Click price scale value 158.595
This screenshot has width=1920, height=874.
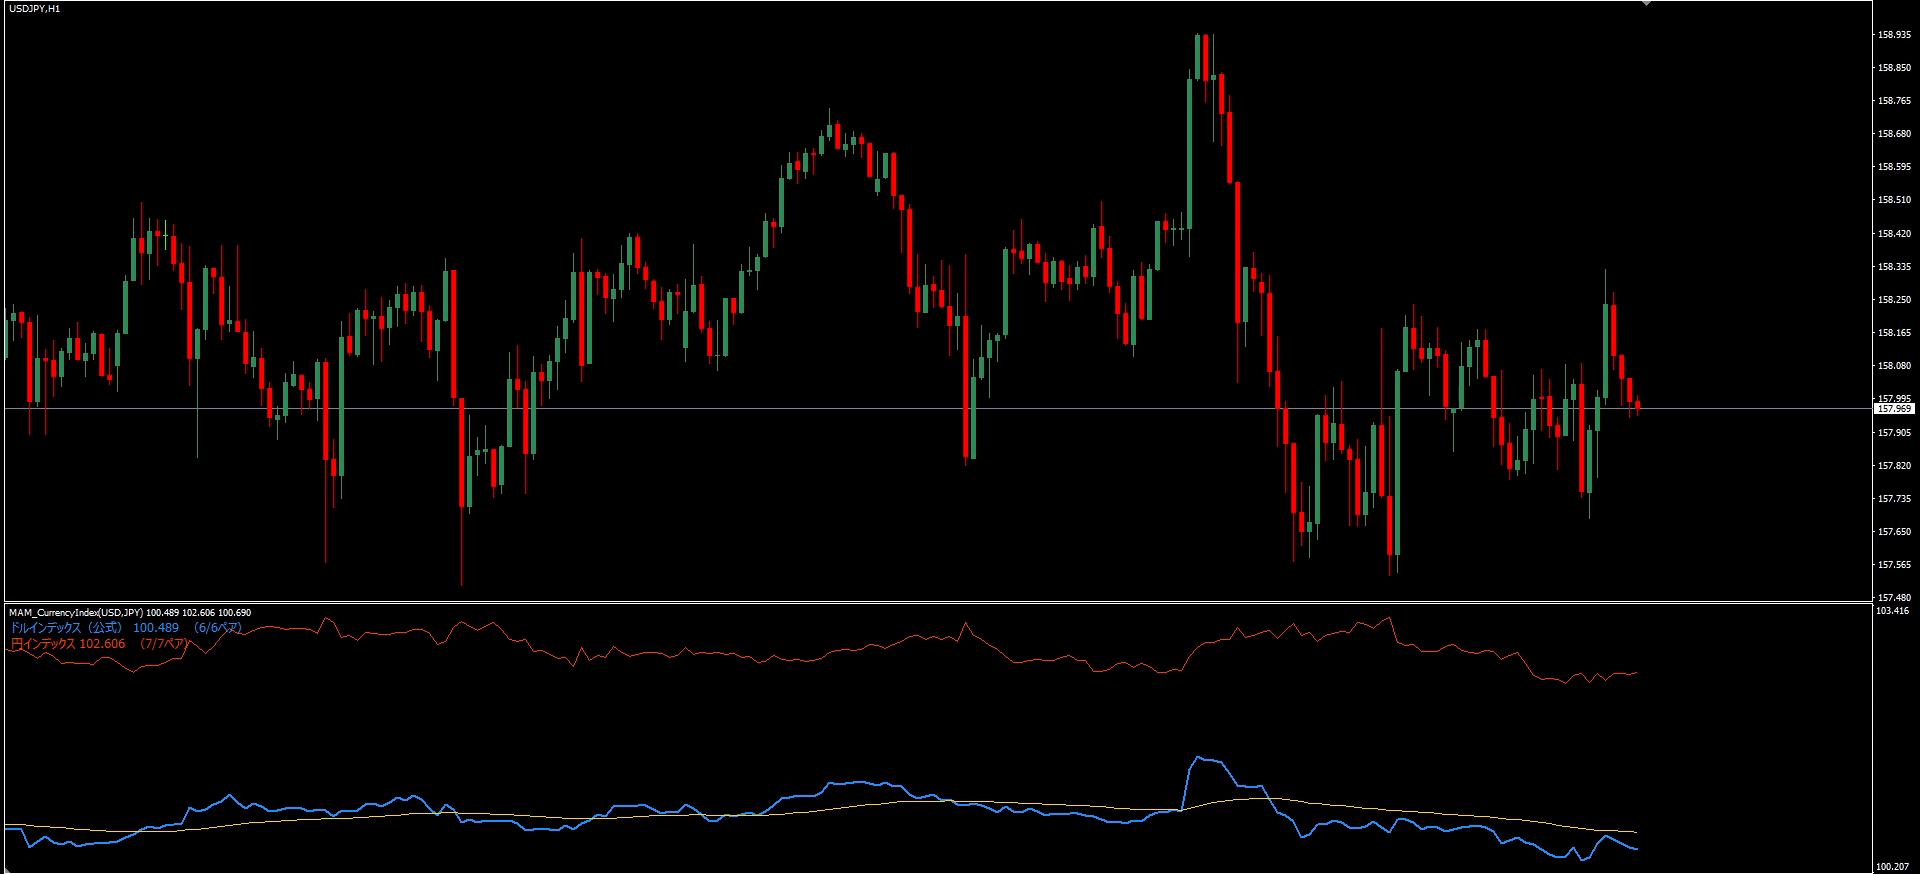tap(1895, 167)
